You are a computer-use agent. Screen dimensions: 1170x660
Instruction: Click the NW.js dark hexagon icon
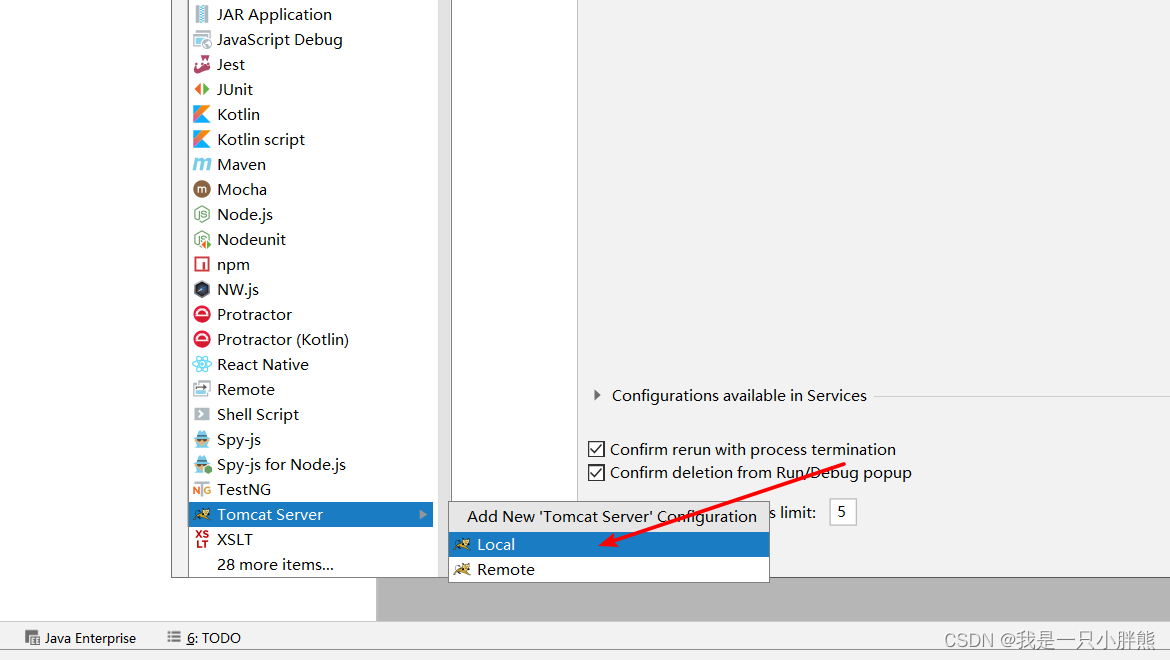[201, 289]
